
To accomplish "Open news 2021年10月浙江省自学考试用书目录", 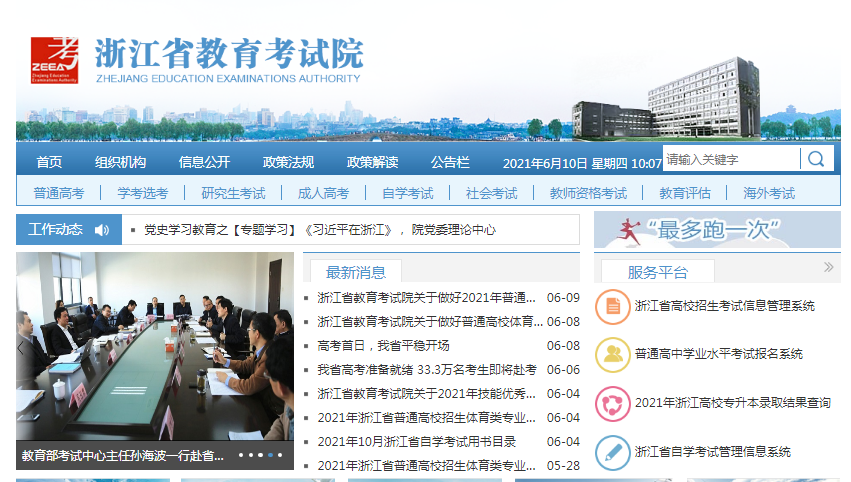I will click(x=417, y=441).
